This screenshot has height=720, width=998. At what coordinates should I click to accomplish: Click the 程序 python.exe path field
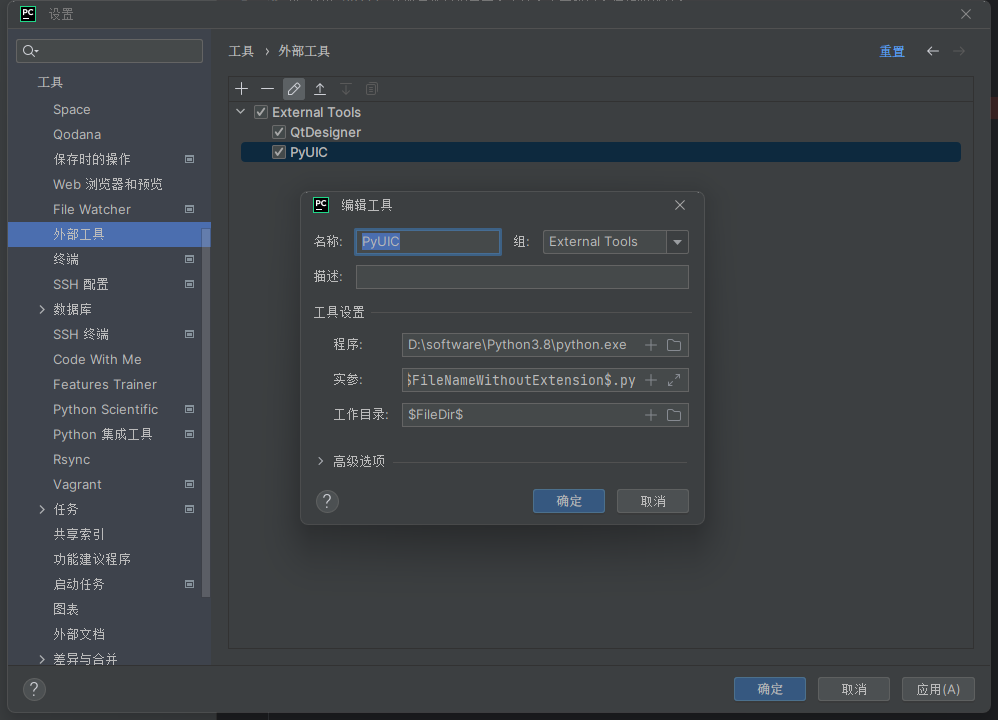522,345
